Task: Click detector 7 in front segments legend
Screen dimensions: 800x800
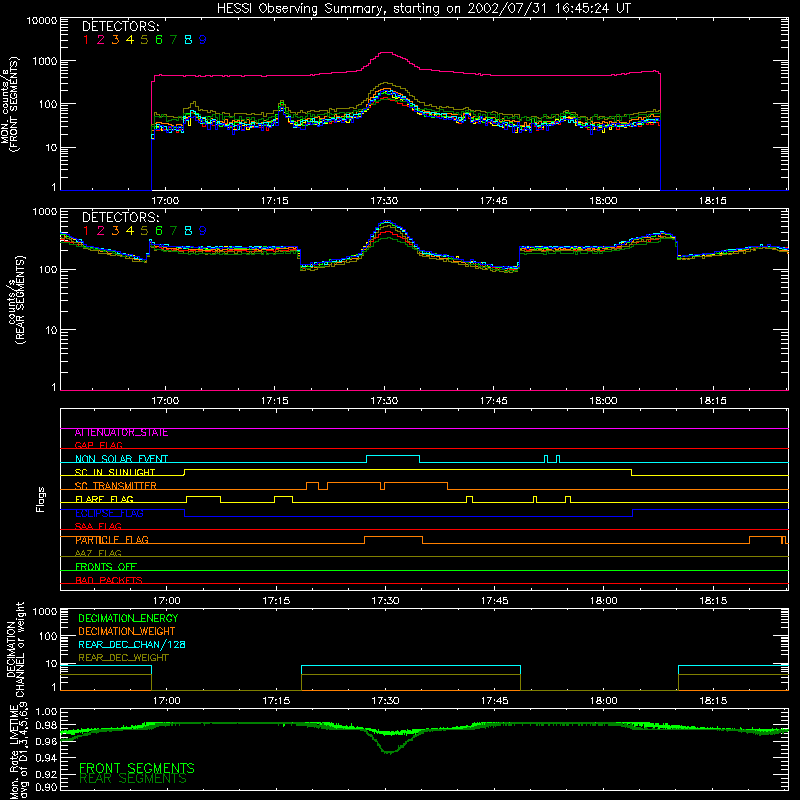Action: (x=173, y=40)
